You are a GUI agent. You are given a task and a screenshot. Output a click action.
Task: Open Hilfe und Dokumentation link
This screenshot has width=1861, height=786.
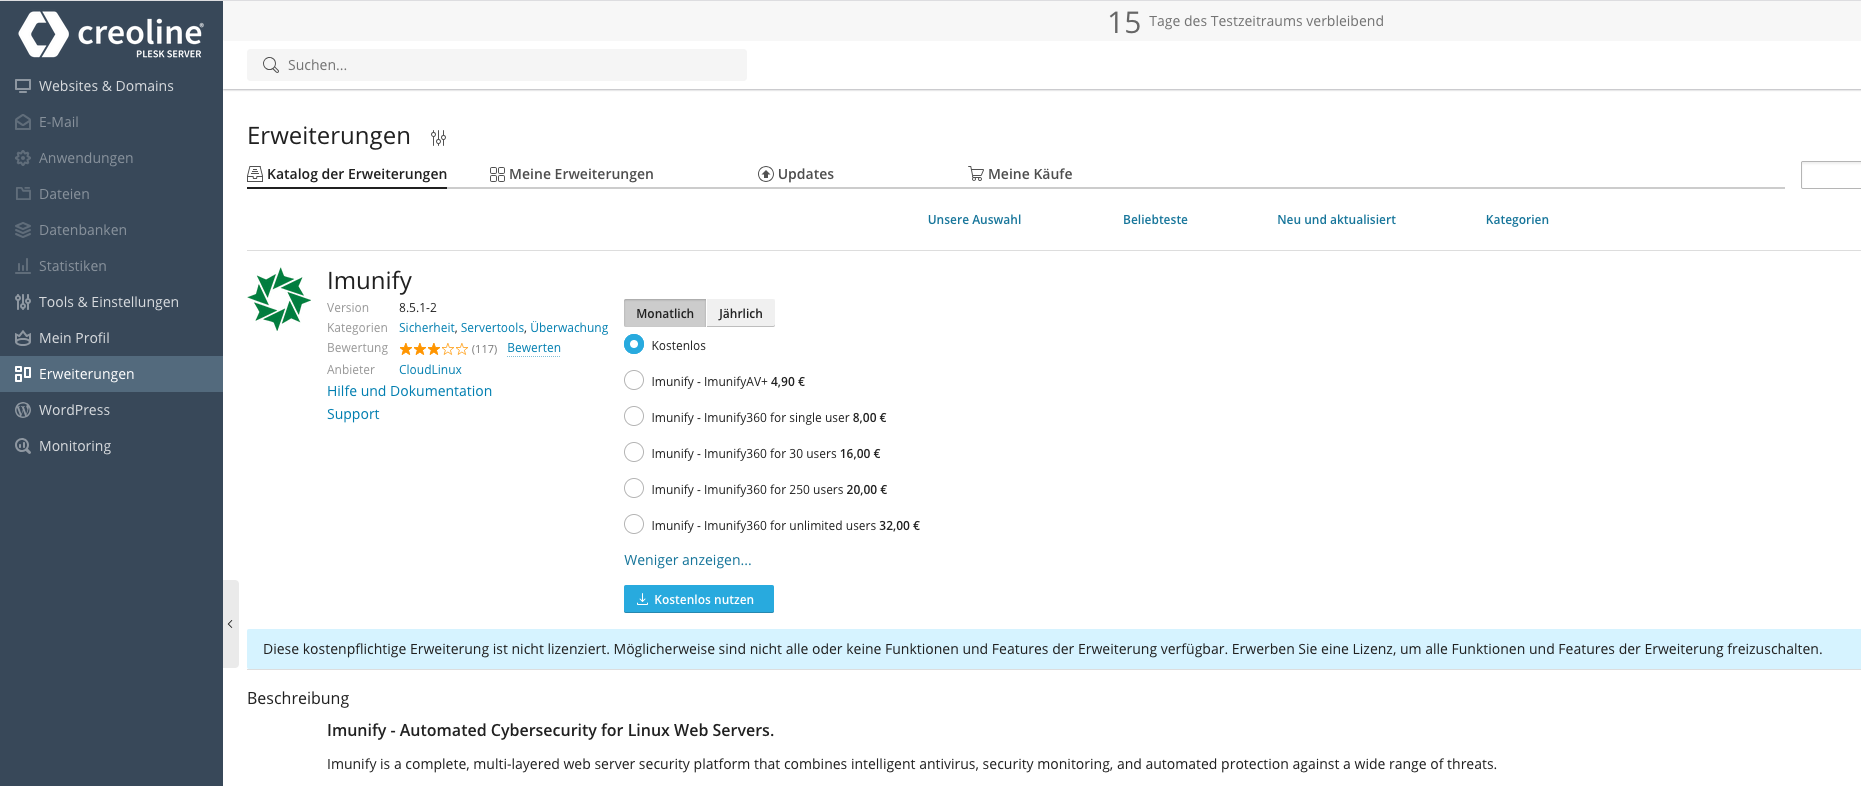[x=409, y=391]
